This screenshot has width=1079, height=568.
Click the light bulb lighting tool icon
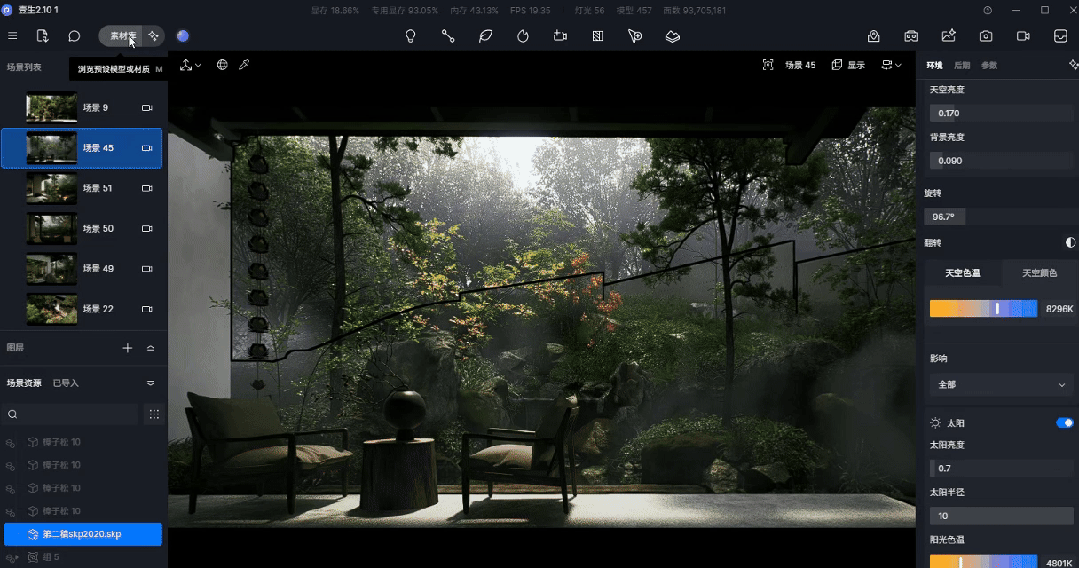point(410,36)
